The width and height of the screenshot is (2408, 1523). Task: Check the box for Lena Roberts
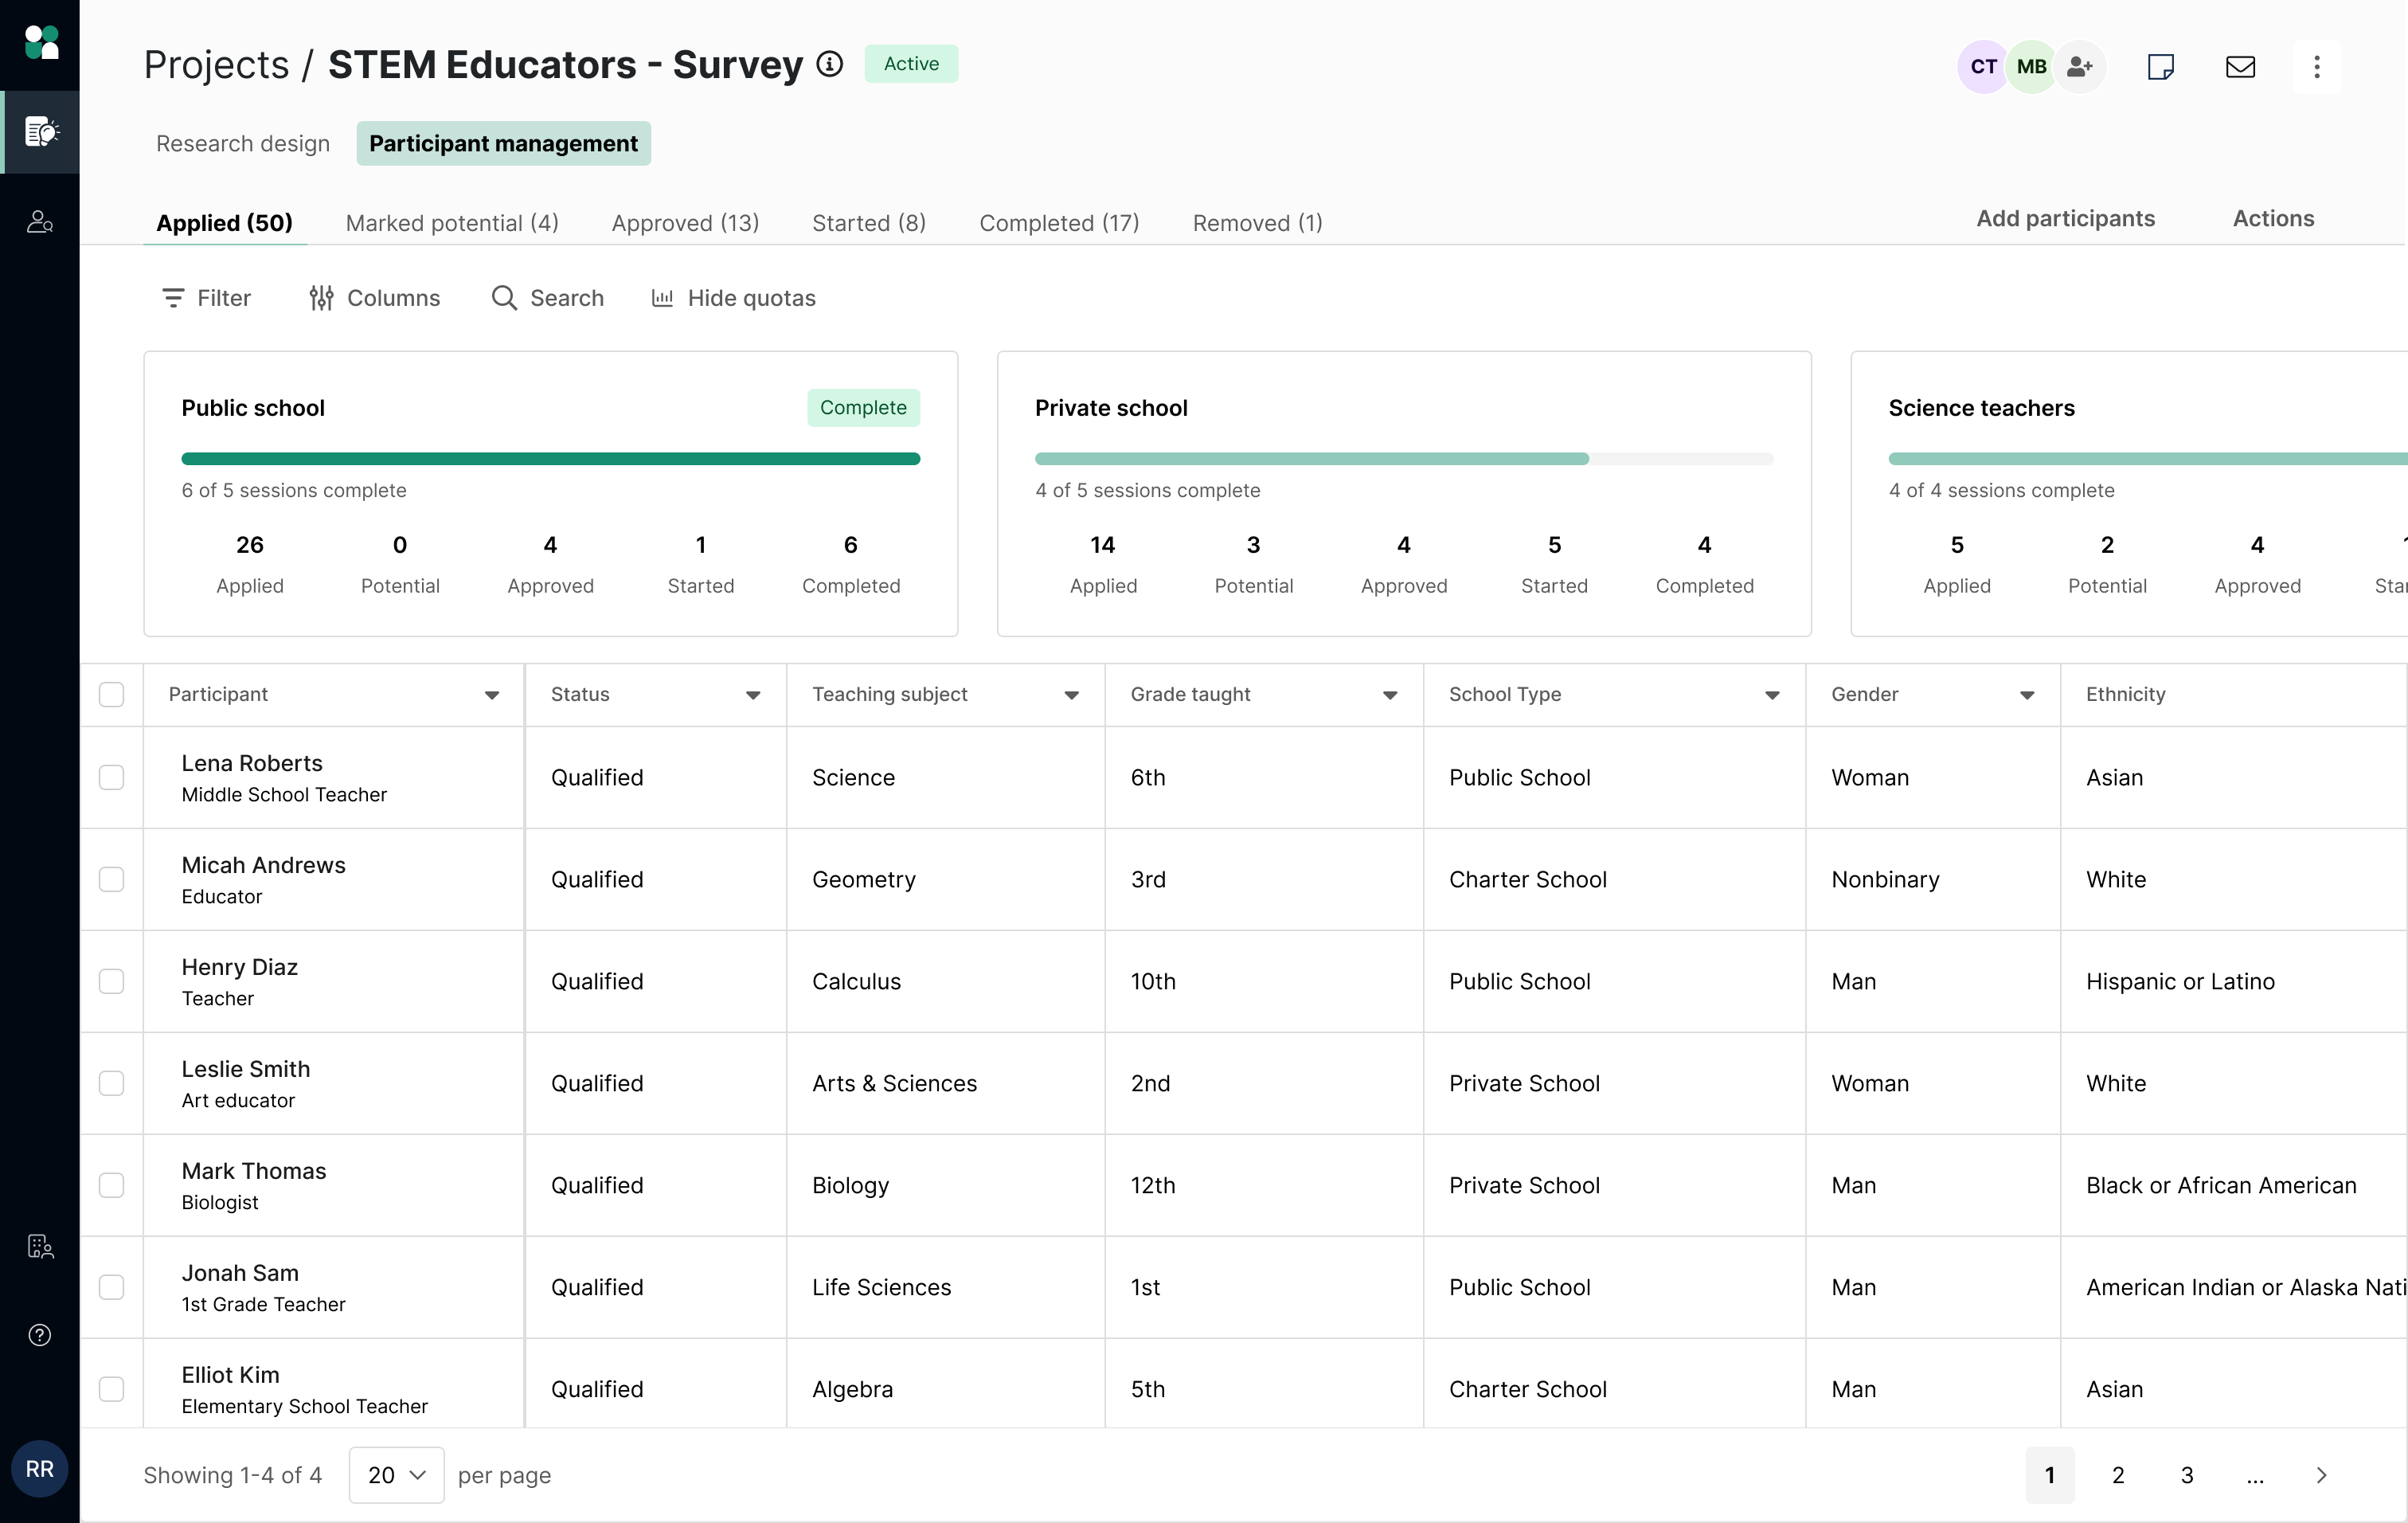[112, 777]
